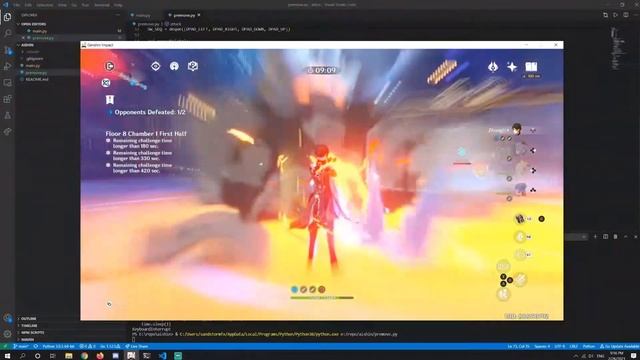Image resolution: width=640 pixels, height=360 pixels.
Task: Open File Explorer from the taskbar
Action: point(69,356)
